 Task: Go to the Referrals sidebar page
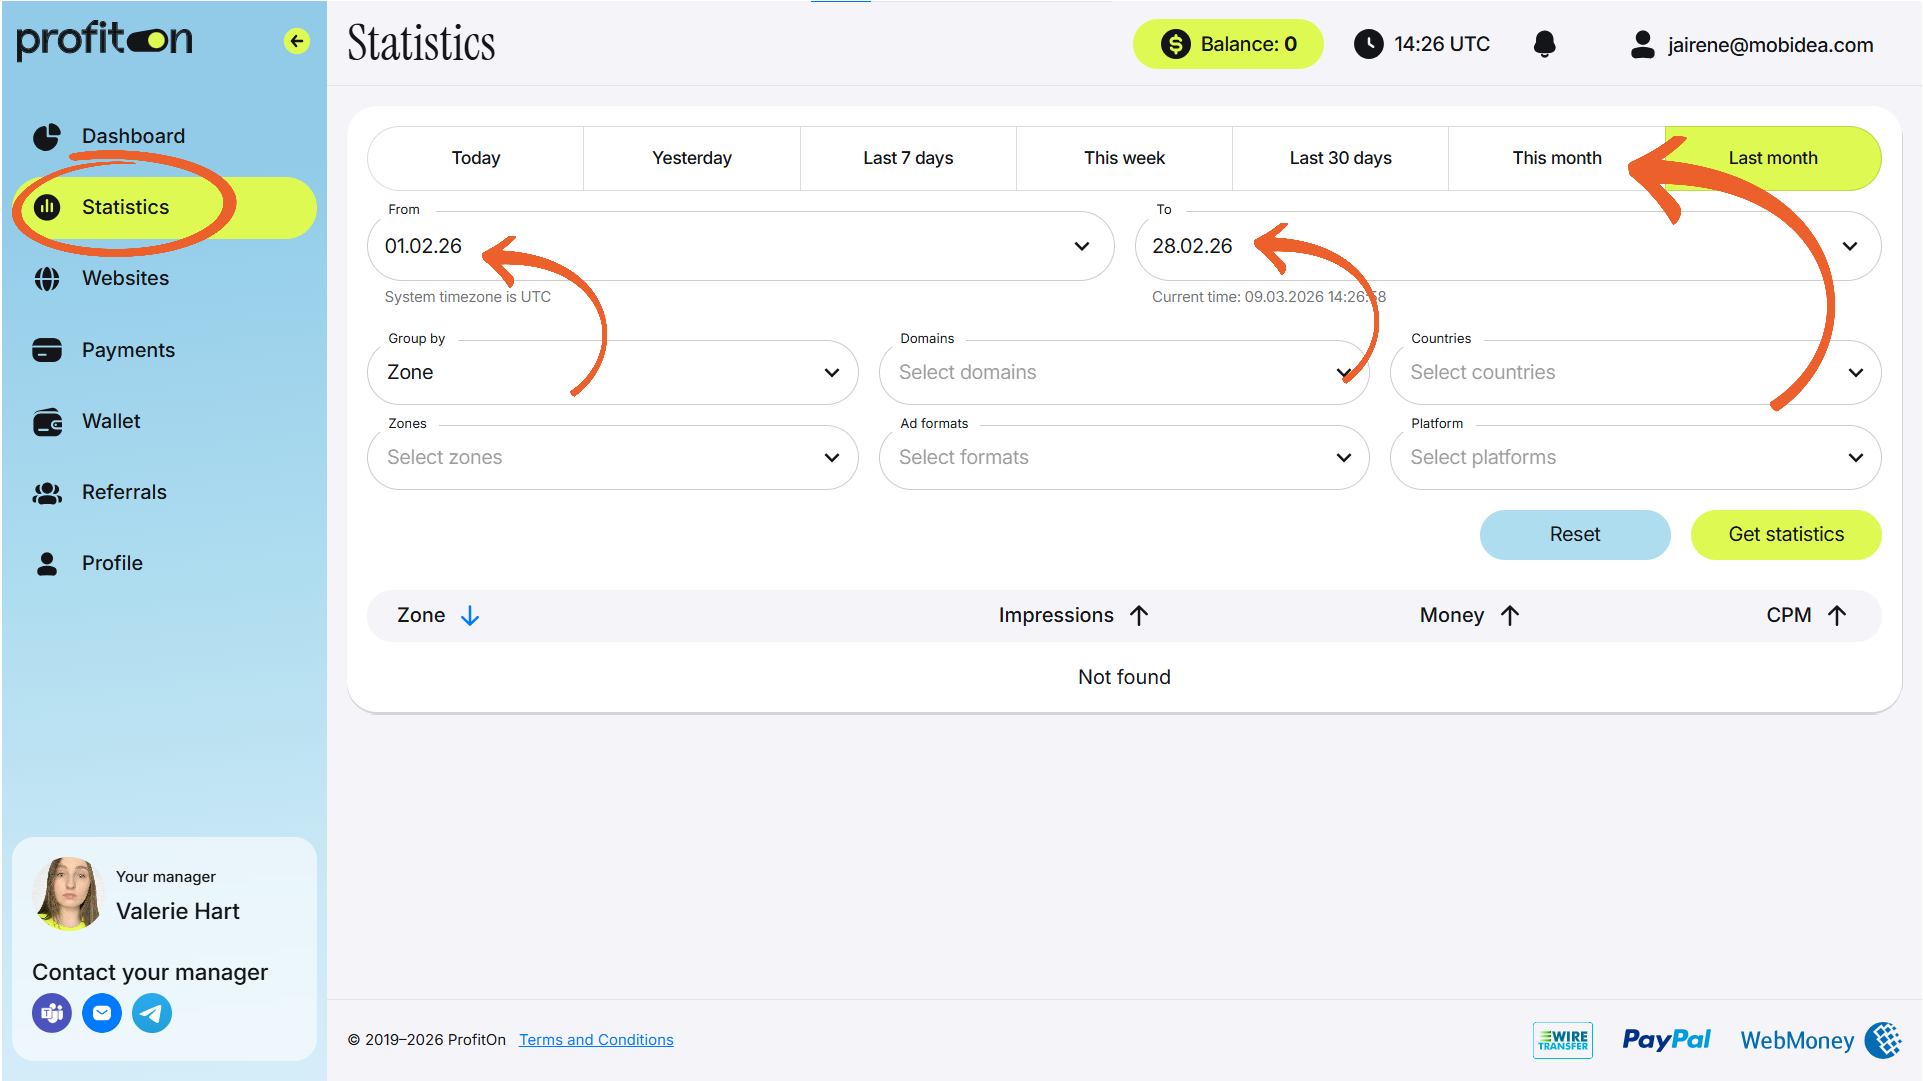(x=124, y=492)
